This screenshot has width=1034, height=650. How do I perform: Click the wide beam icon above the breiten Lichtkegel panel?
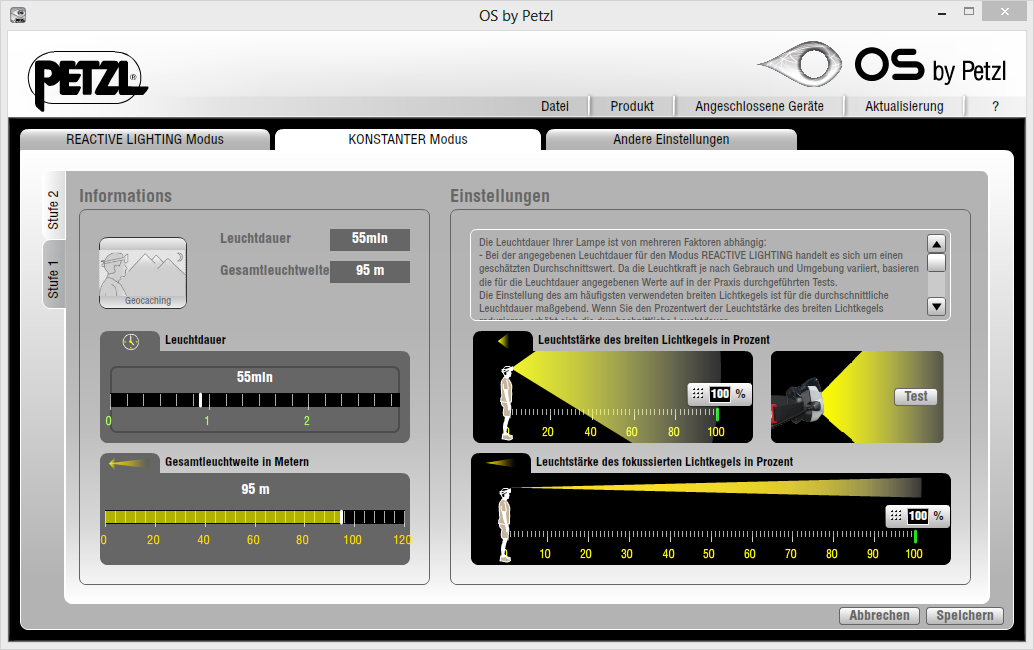(503, 341)
